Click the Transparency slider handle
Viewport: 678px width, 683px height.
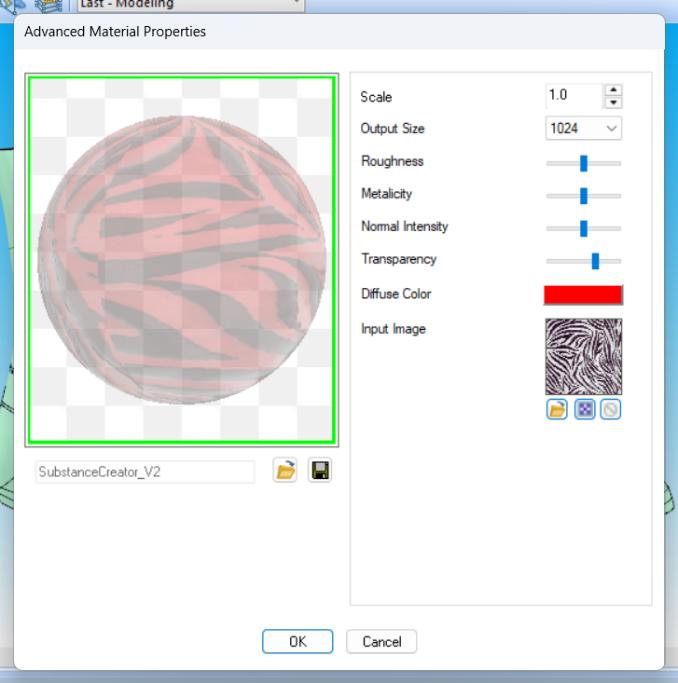pos(595,261)
